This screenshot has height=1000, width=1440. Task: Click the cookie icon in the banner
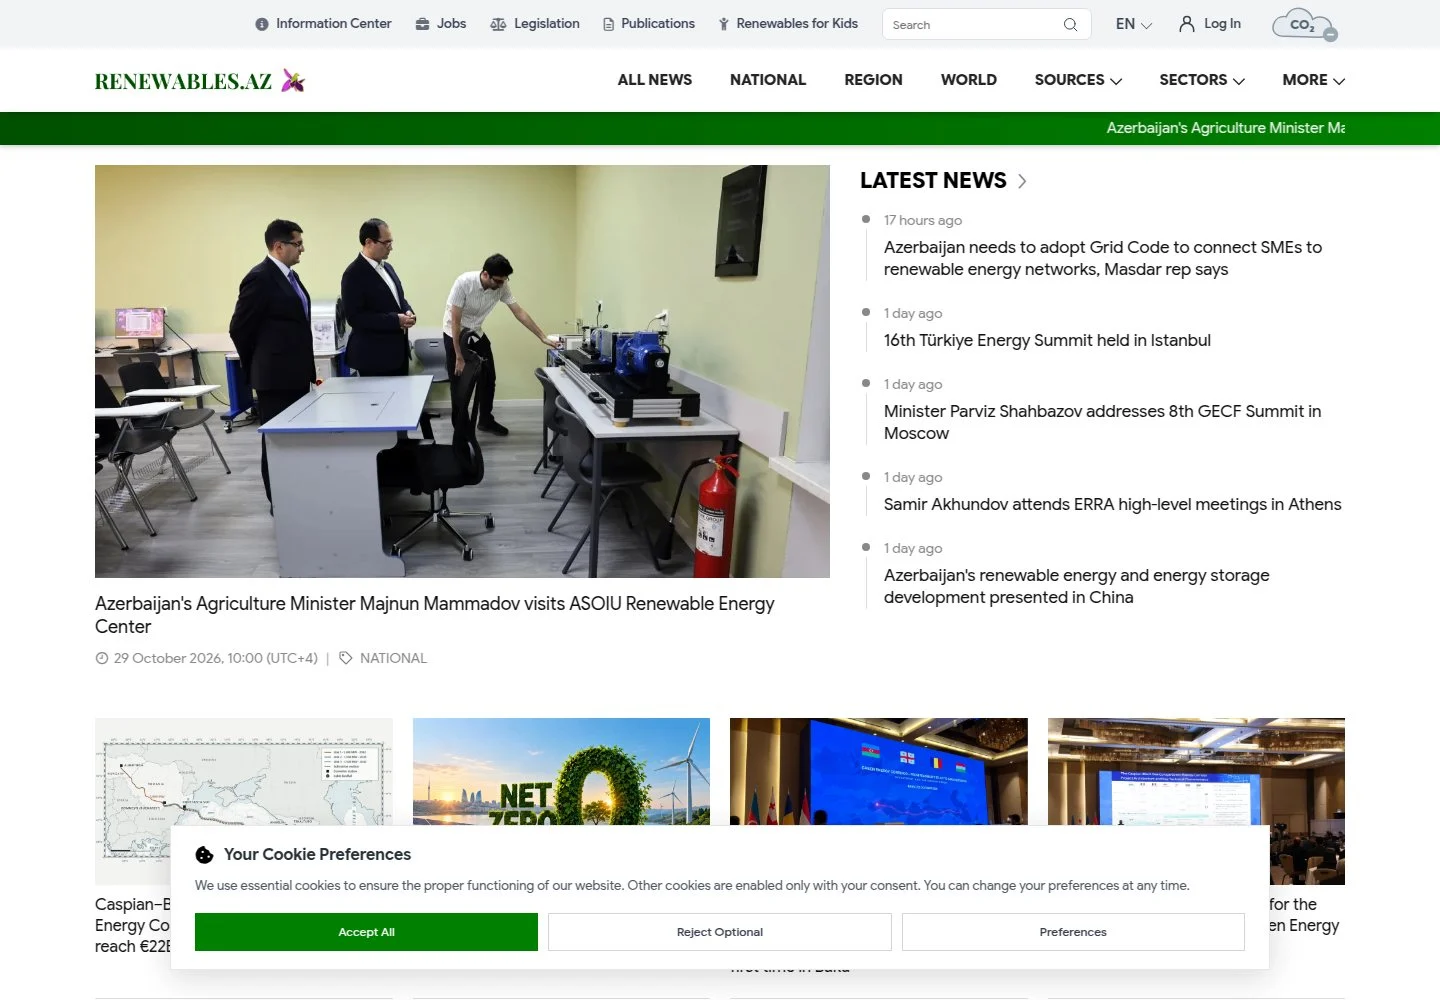pos(204,855)
